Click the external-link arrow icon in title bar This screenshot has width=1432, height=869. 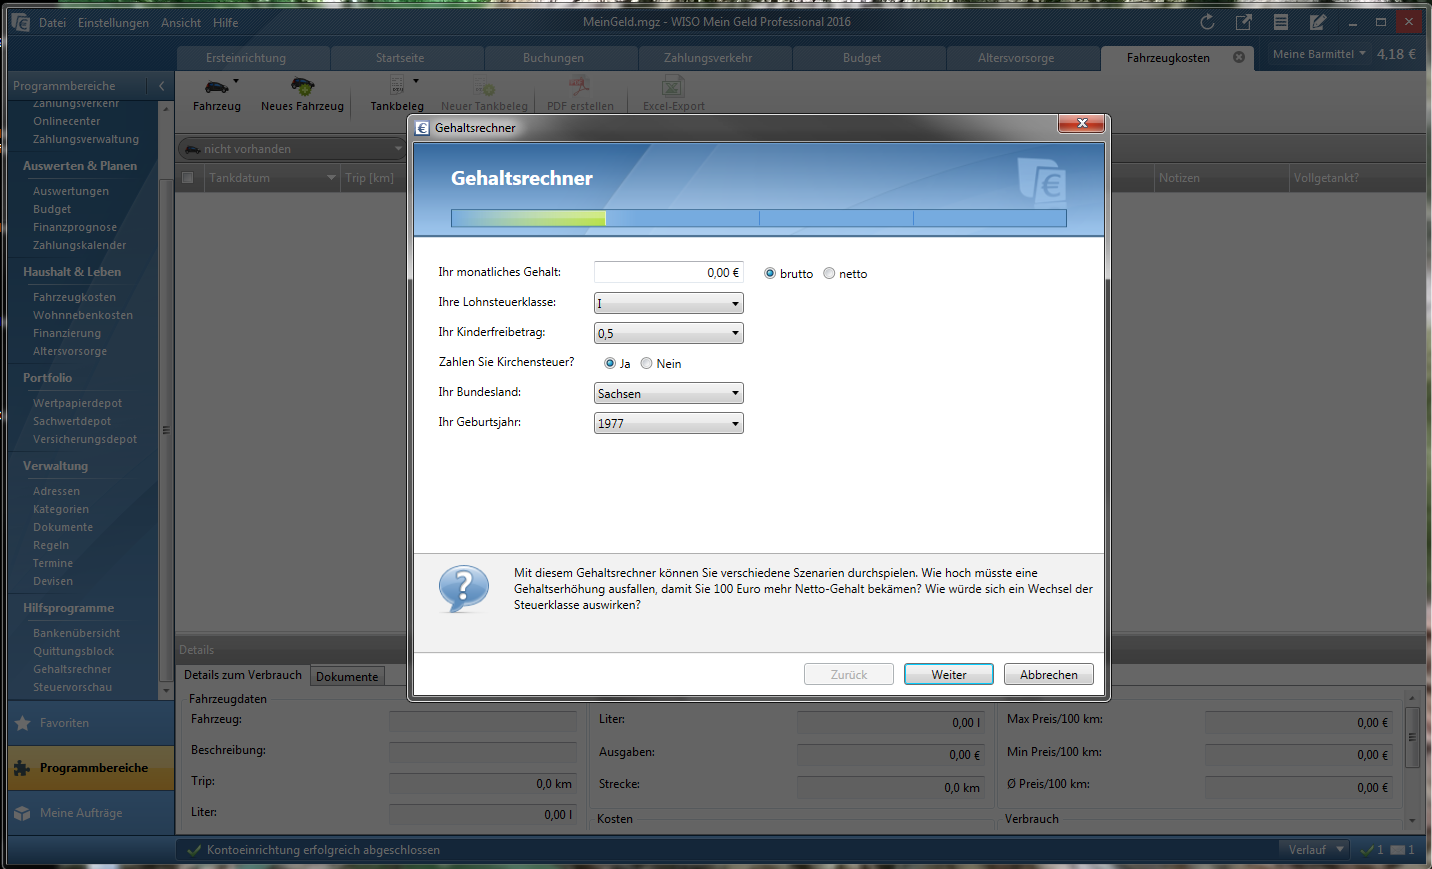click(1244, 22)
